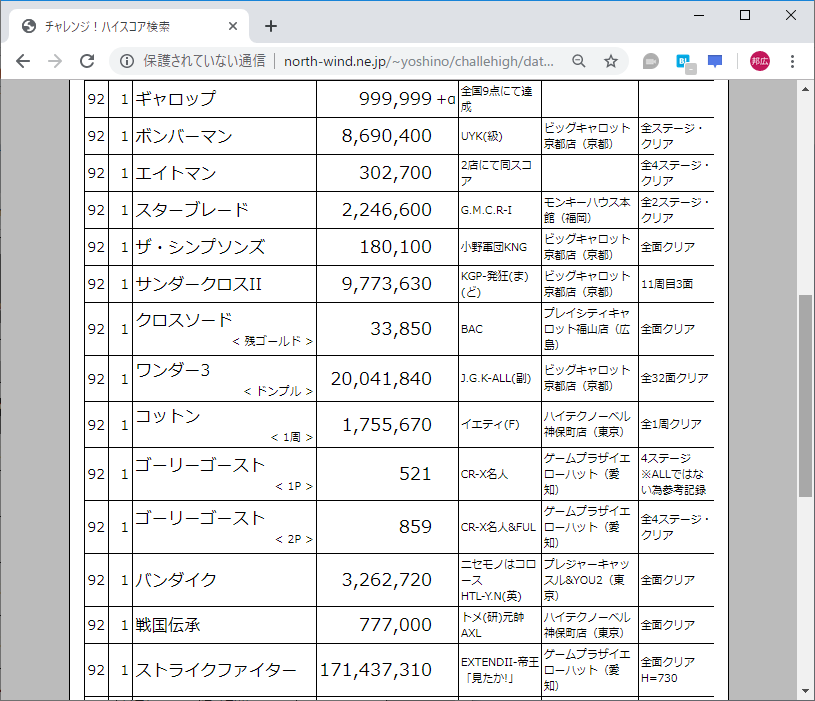Viewport: 815px width, 701px height.
Task: Open the zoom magnifier in address bar
Action: coord(579,61)
